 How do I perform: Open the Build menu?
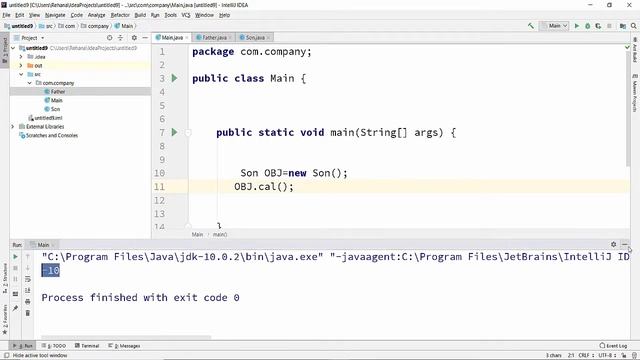140,15
